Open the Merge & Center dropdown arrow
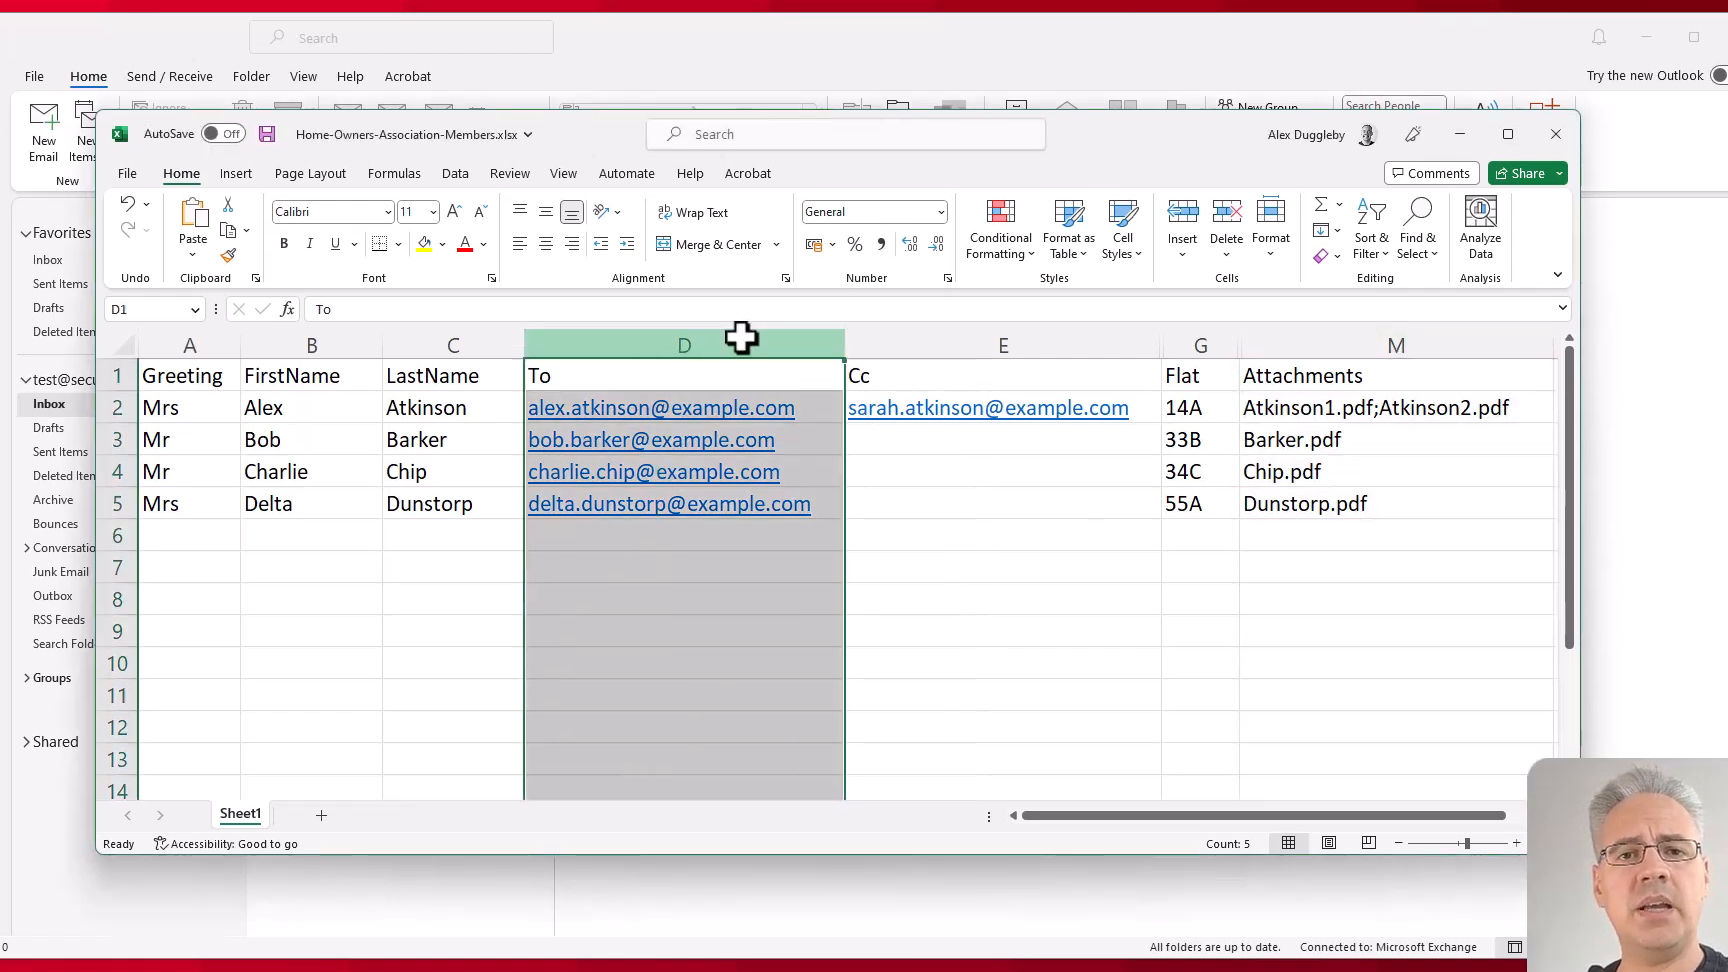The height and width of the screenshot is (972, 1728). pos(776,244)
